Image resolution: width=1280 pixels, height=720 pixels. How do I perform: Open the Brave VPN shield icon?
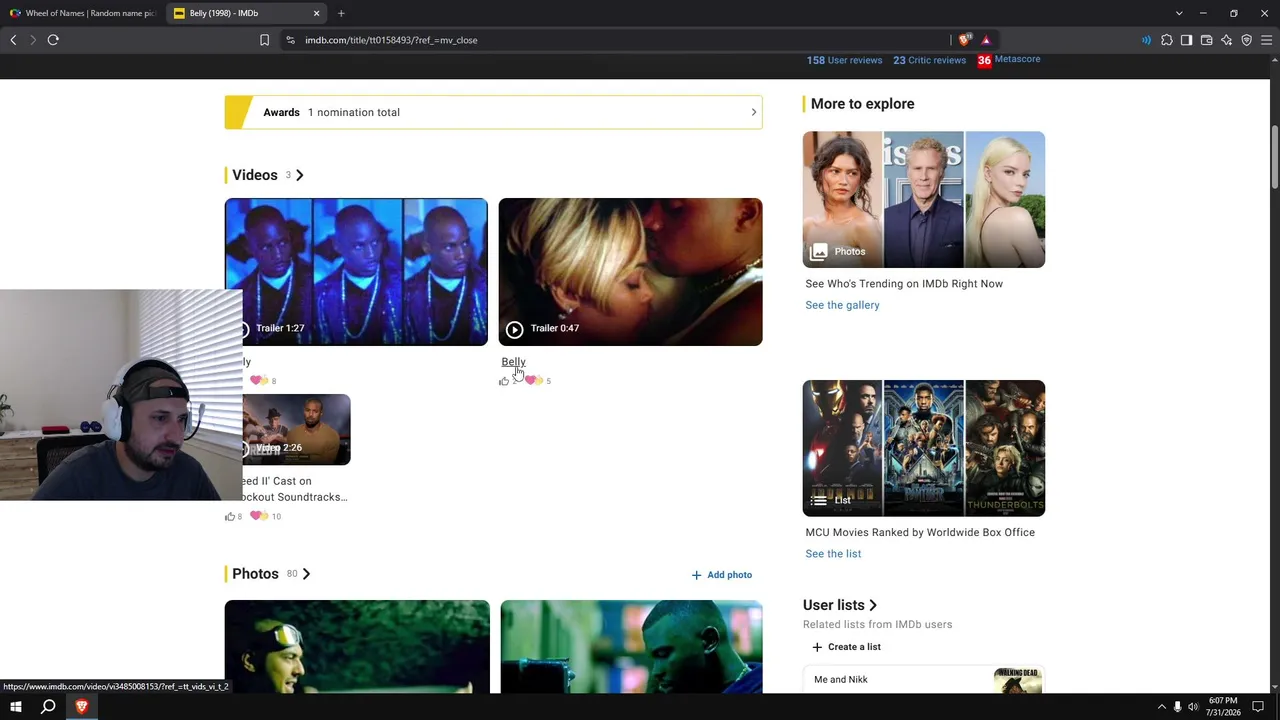(x=1246, y=40)
